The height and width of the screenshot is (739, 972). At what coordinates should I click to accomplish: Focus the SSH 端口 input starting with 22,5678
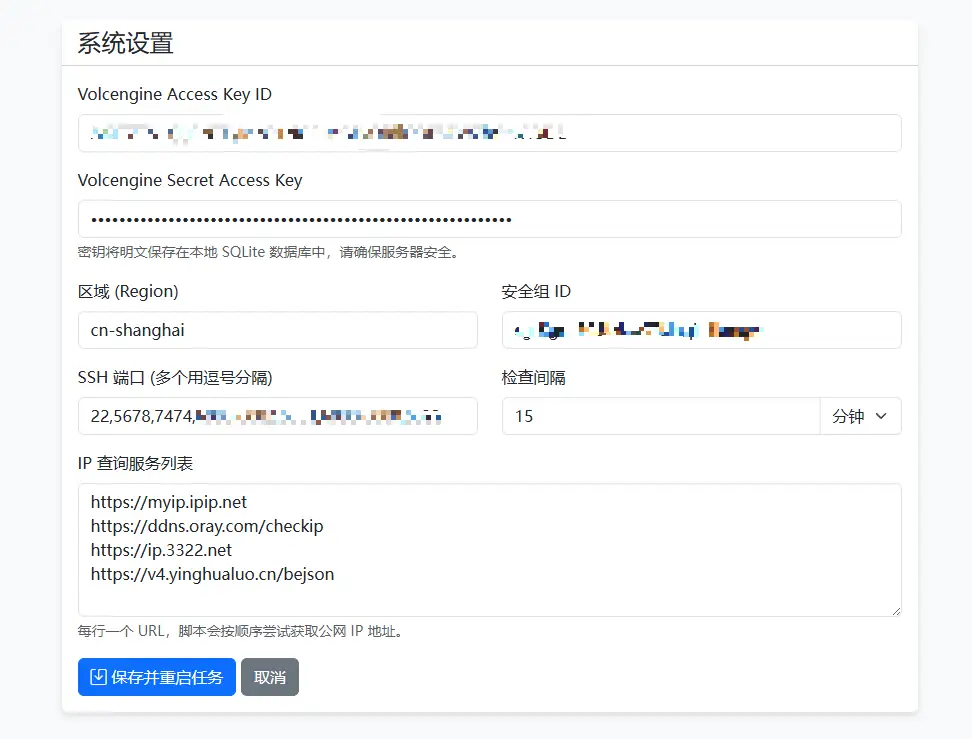[x=277, y=416]
